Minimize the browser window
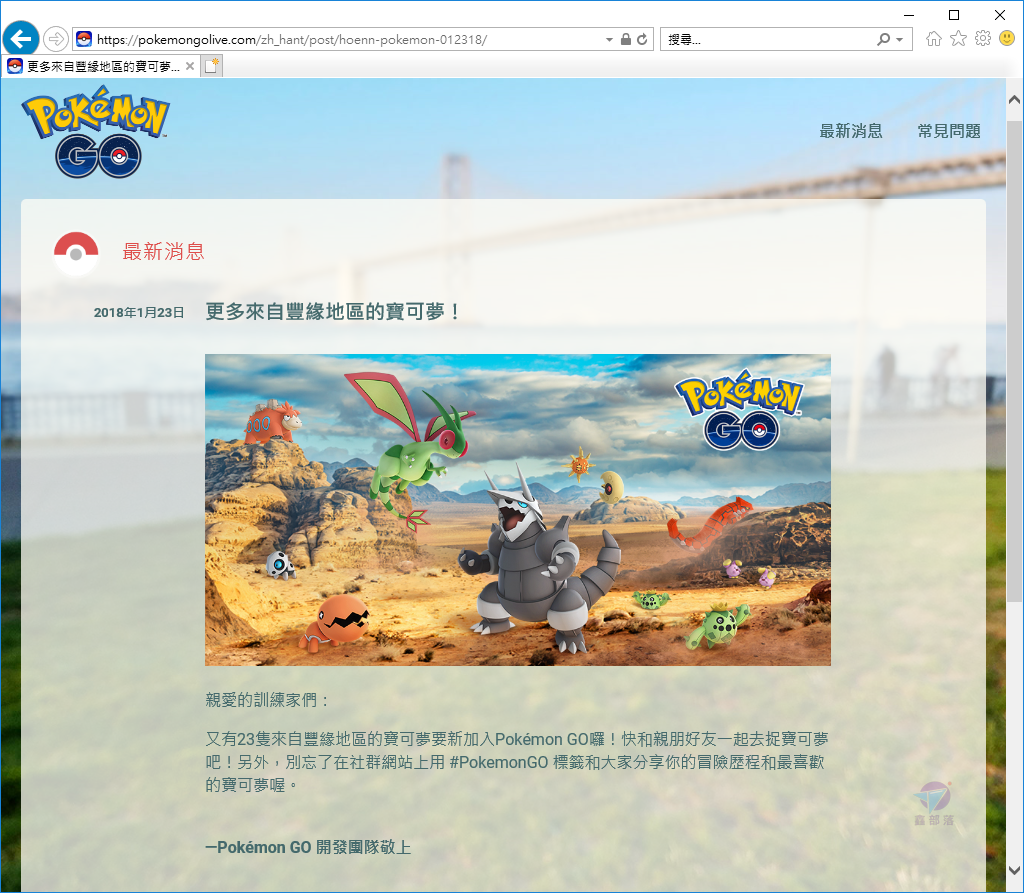The height and width of the screenshot is (893, 1024). coord(908,14)
